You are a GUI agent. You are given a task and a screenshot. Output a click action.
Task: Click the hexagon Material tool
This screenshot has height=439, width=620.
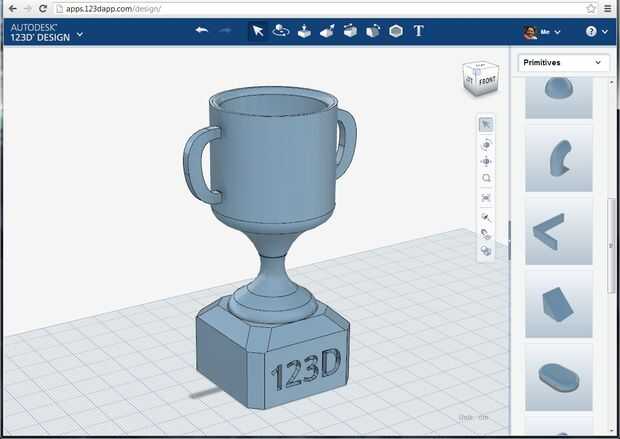click(x=396, y=31)
